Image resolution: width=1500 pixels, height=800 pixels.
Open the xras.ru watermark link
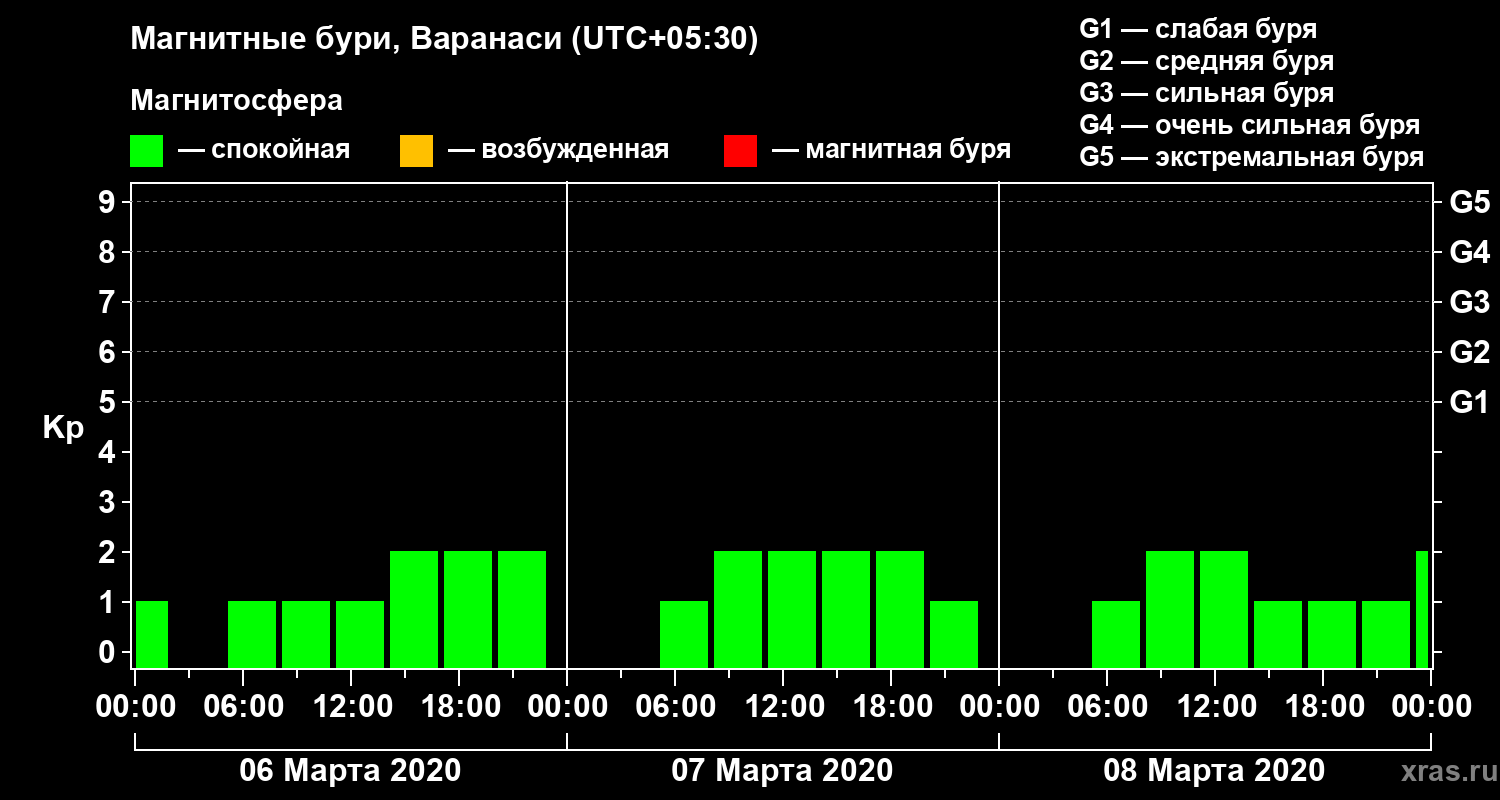coord(1444,773)
